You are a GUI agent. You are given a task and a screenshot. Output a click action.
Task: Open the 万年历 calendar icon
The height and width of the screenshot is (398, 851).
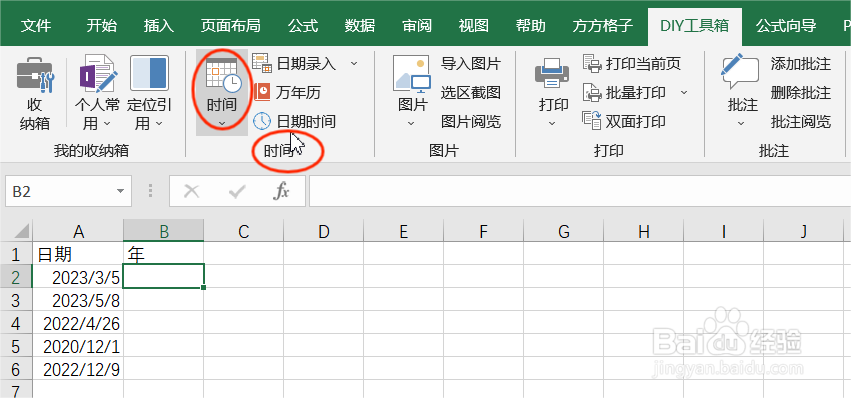point(262,92)
